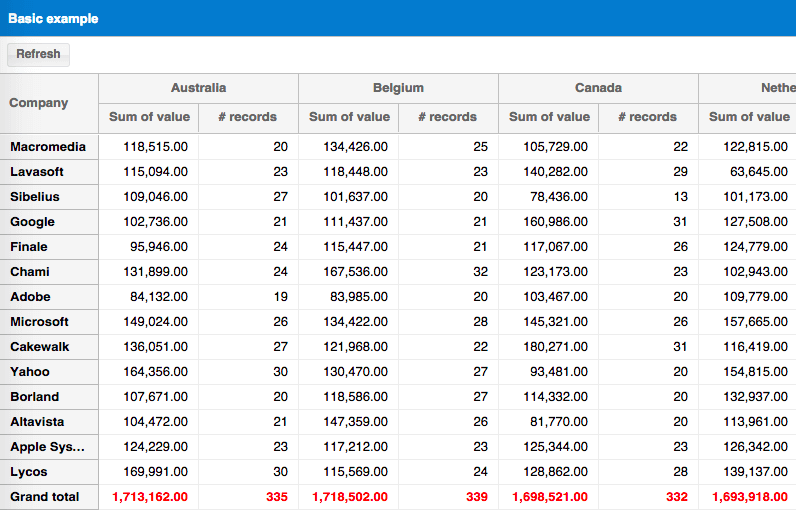Click cell 83,985.00 in Adobe row

coord(349,297)
